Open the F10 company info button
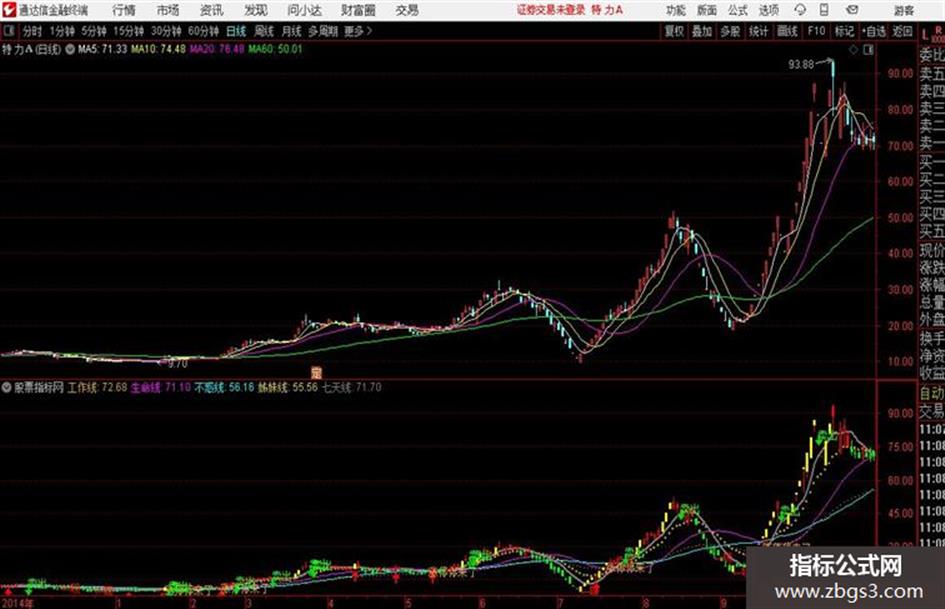This screenshot has height=609, width=945. 816,31
